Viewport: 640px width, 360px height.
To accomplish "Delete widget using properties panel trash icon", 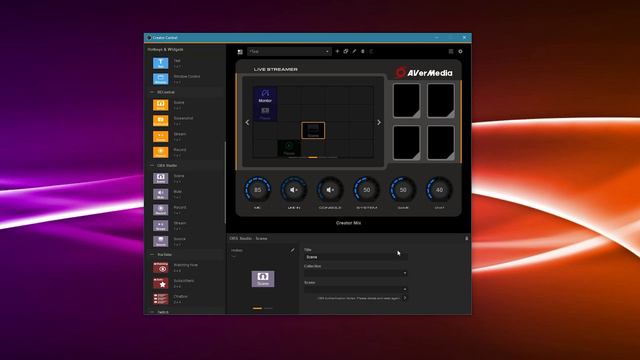I will [x=467, y=238].
